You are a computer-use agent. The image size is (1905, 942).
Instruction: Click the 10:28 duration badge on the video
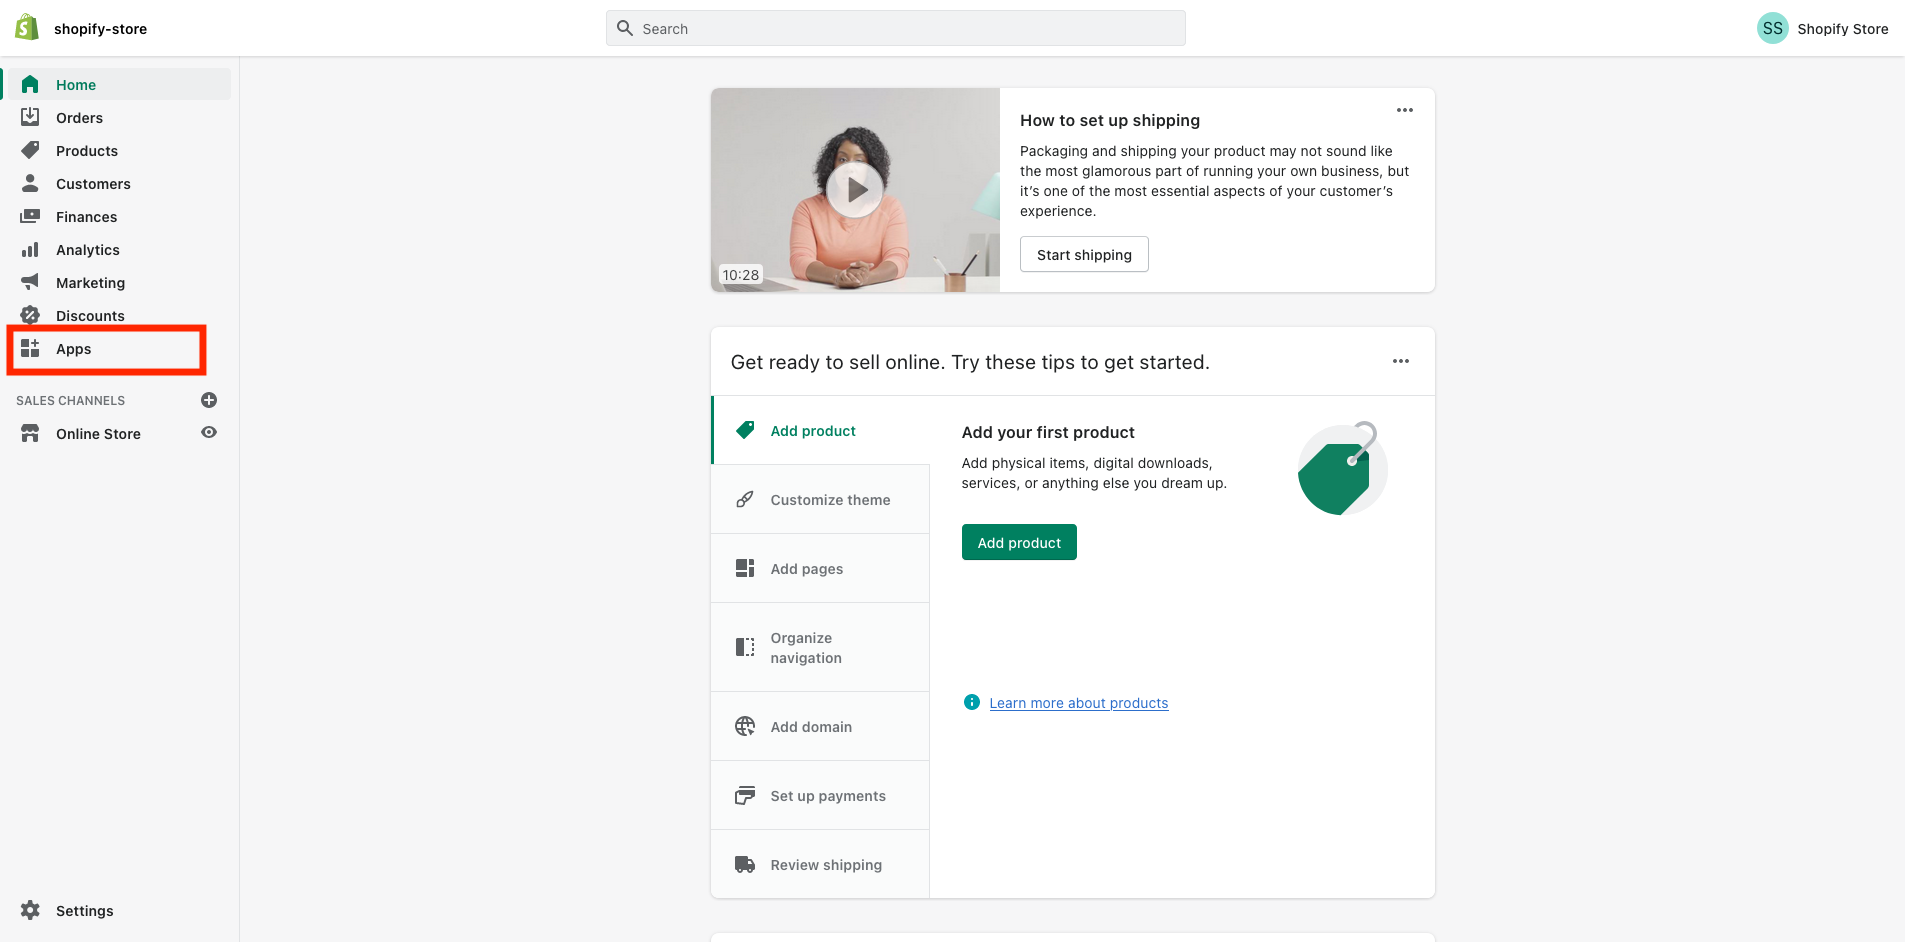[x=741, y=274]
